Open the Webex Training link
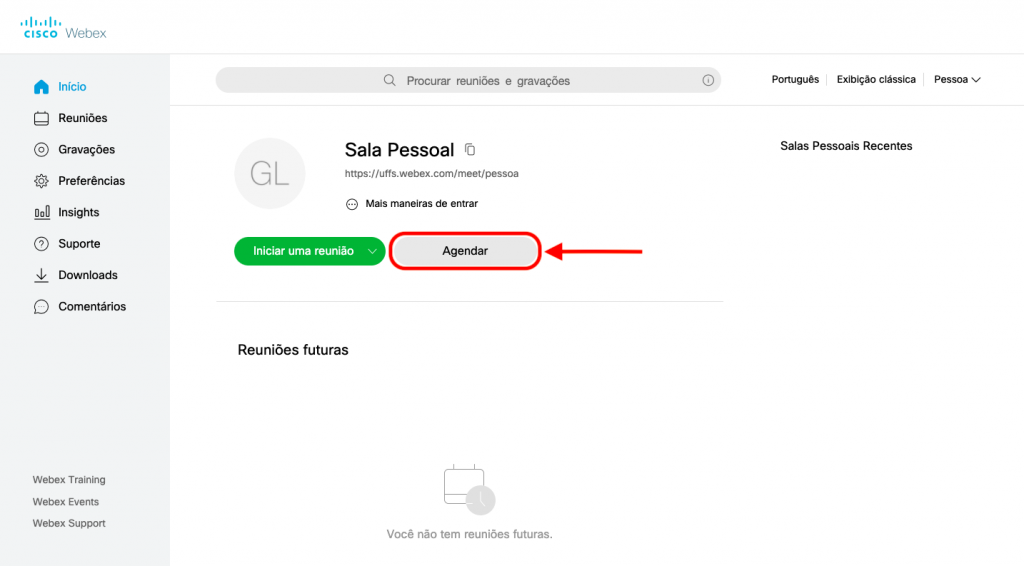Screen dimensions: 1024x566 pos(69,480)
